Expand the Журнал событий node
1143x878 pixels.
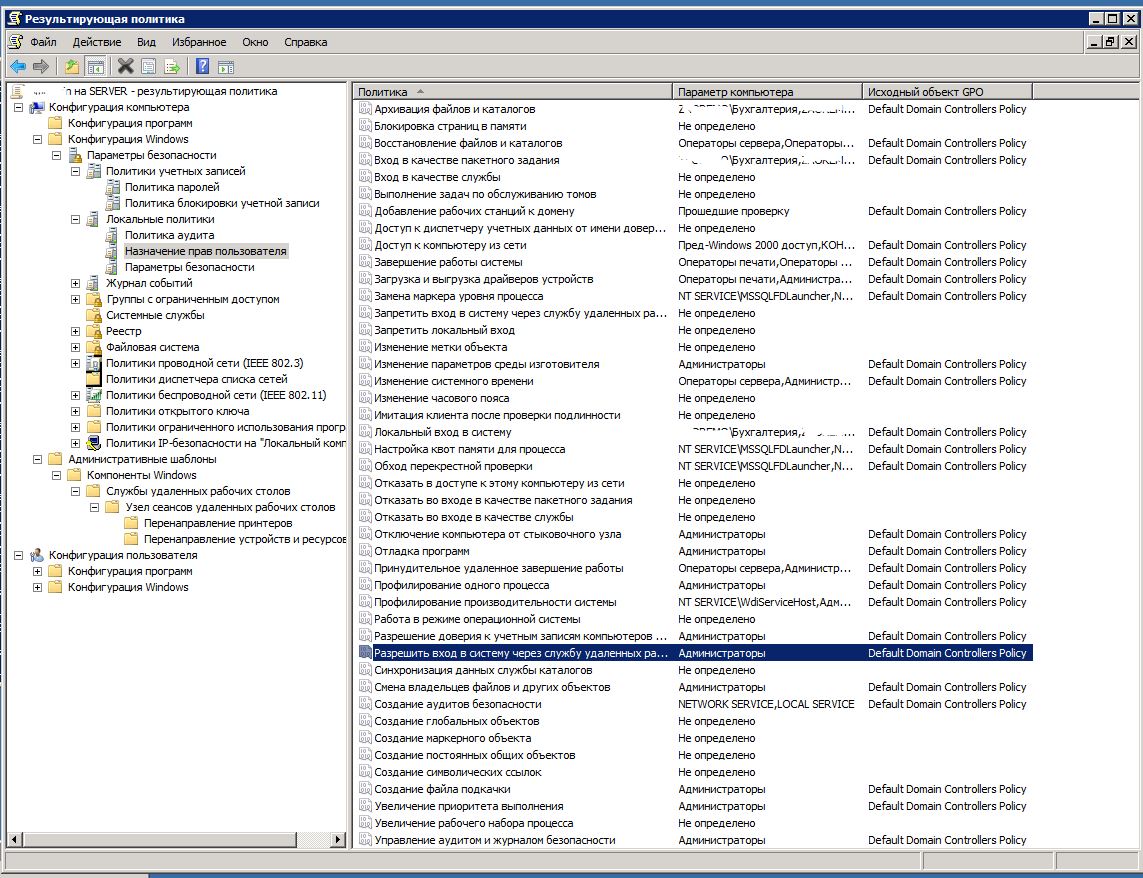point(75,283)
